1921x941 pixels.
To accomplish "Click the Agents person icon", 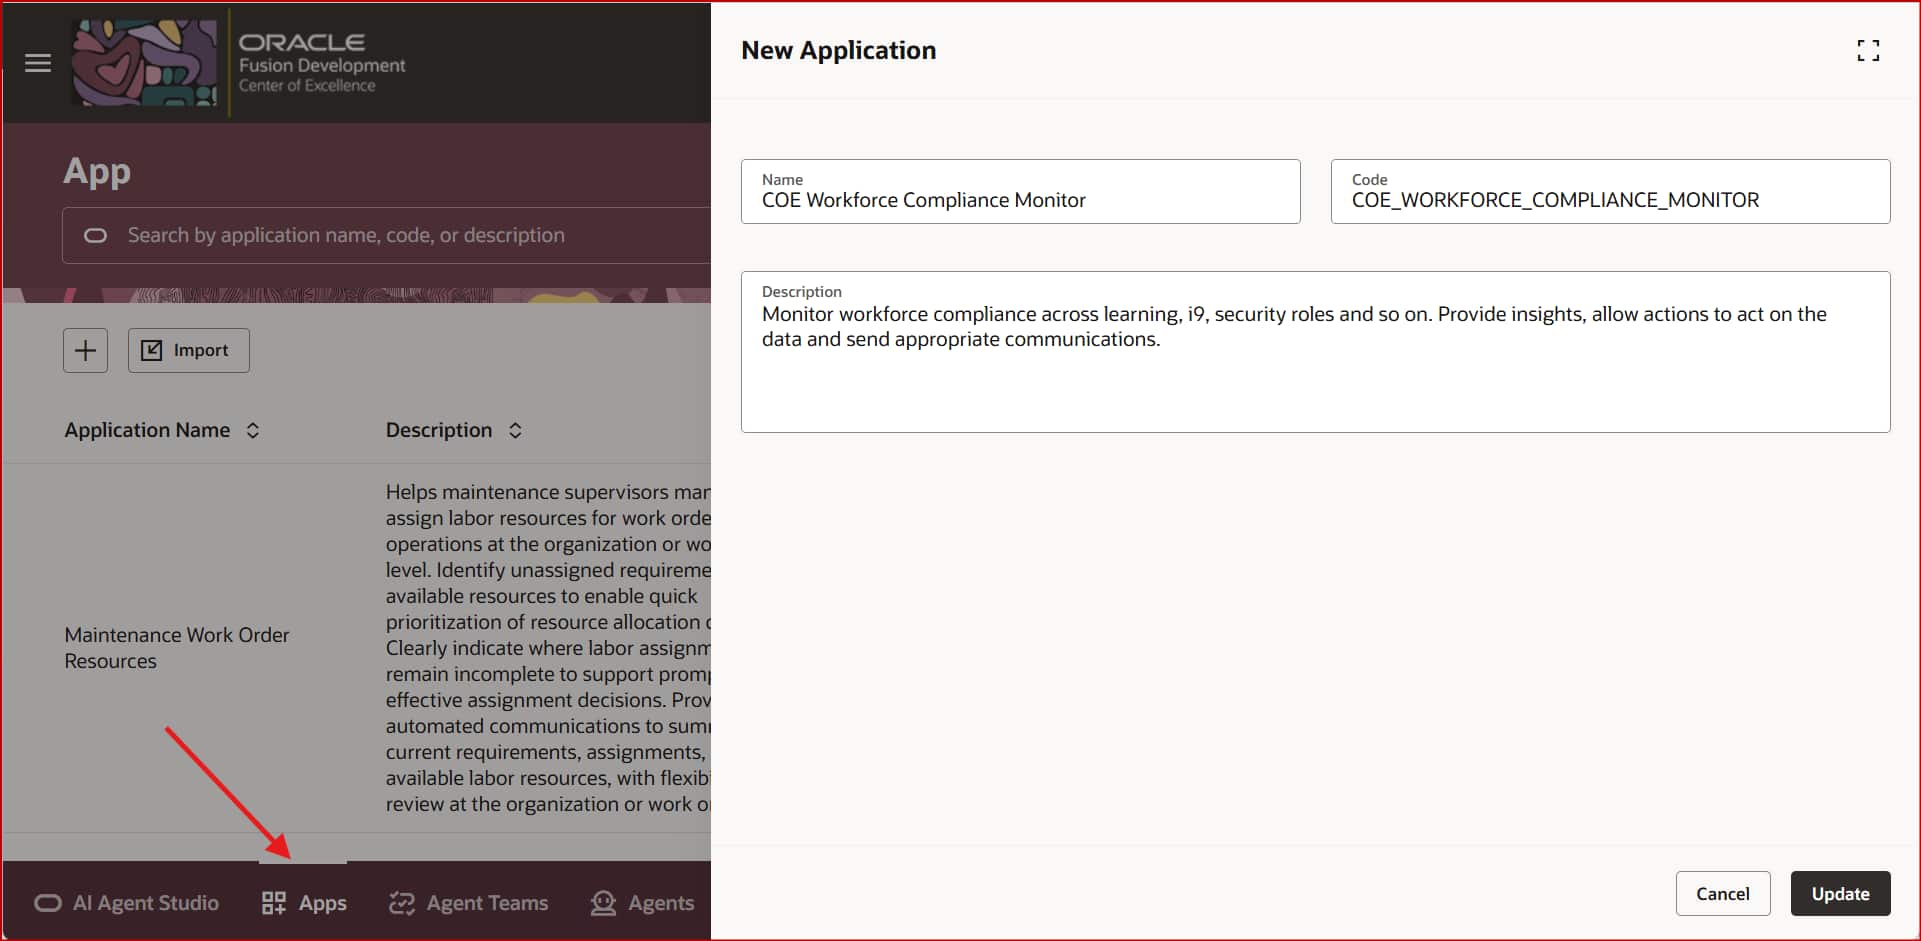I will [603, 903].
